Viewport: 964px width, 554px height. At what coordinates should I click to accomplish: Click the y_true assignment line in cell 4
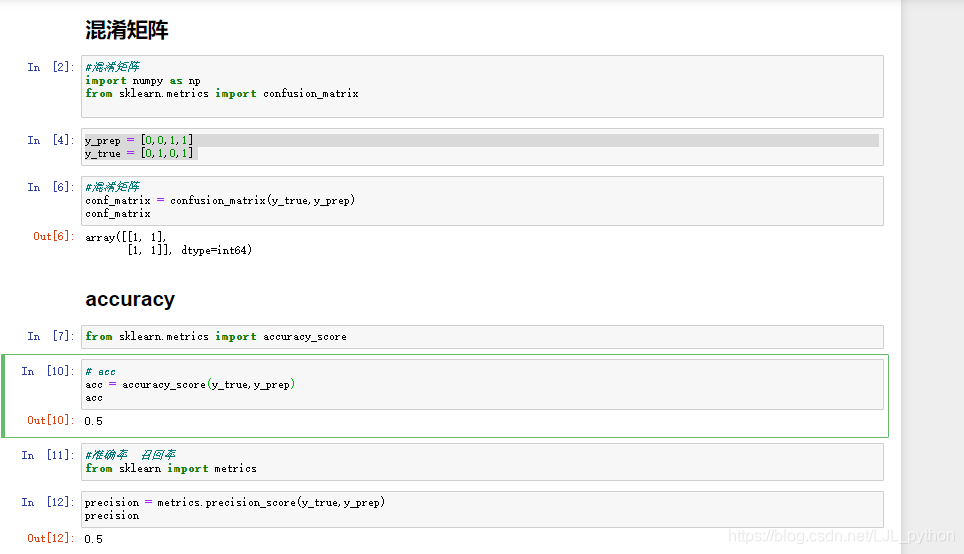coord(139,153)
